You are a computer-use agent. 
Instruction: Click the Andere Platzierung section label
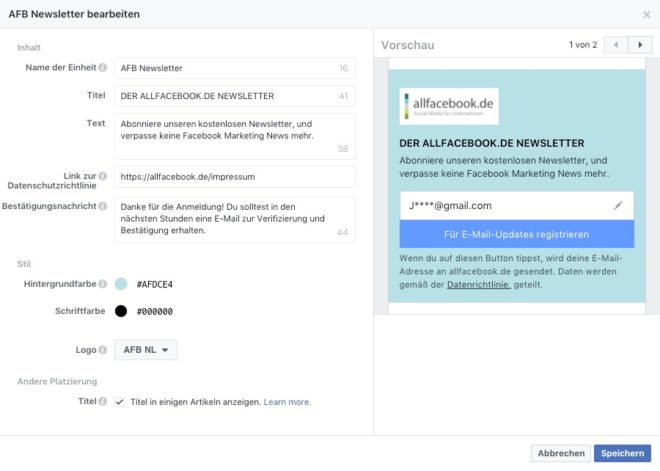57,381
